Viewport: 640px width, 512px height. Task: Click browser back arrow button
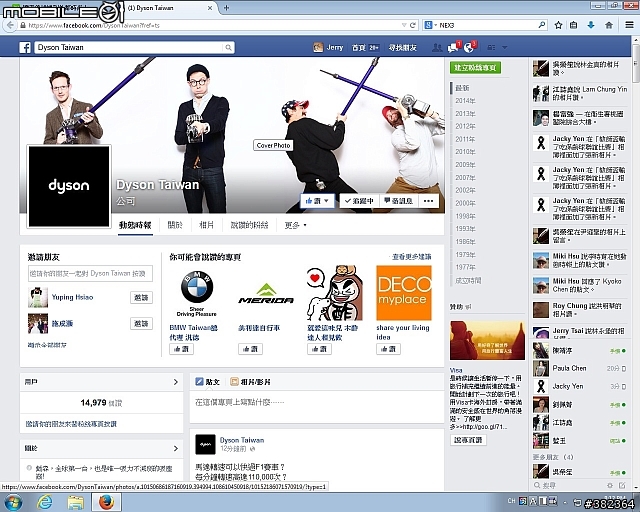click(x=10, y=25)
